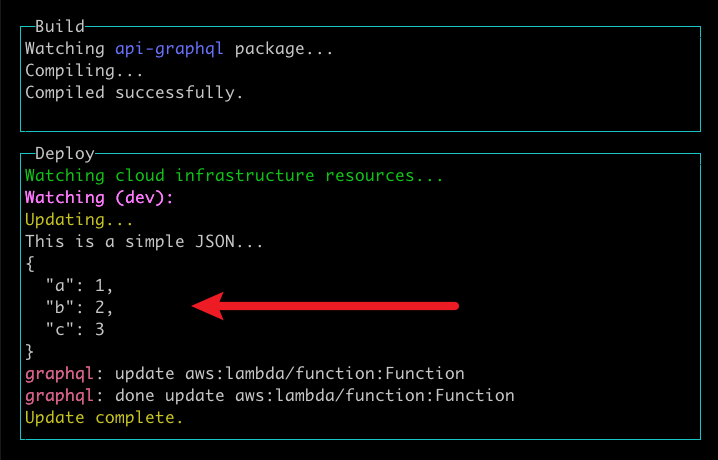The width and height of the screenshot is (718, 460).
Task: Click the Deploy panel title
Action: (x=65, y=153)
